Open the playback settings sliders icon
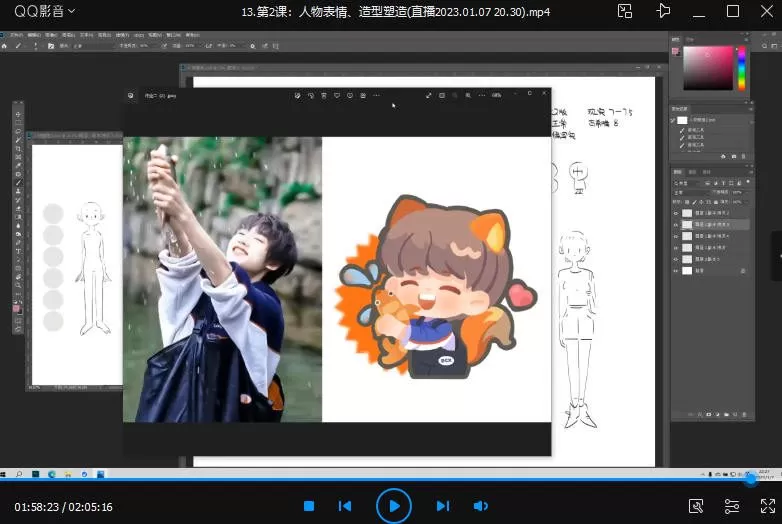Image resolution: width=782 pixels, height=524 pixels. (x=732, y=507)
